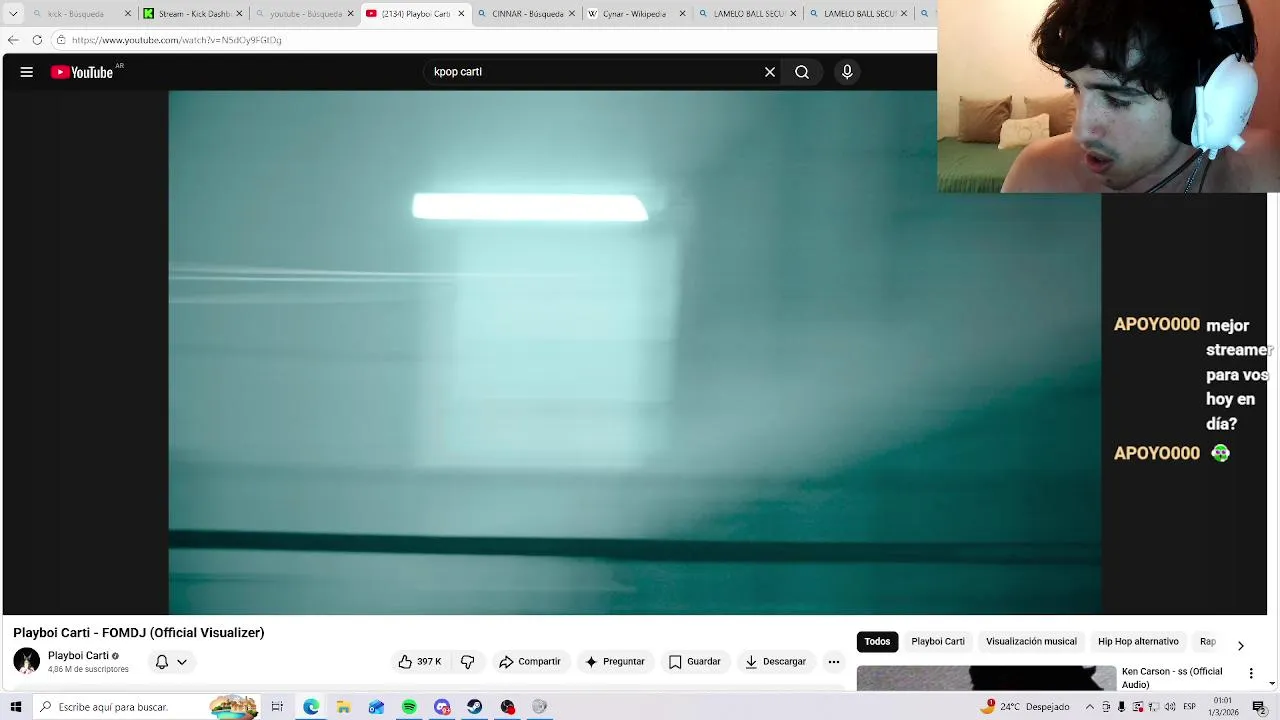Clear the 'kpop carti' search text
The width and height of the screenshot is (1280, 720).
click(770, 72)
